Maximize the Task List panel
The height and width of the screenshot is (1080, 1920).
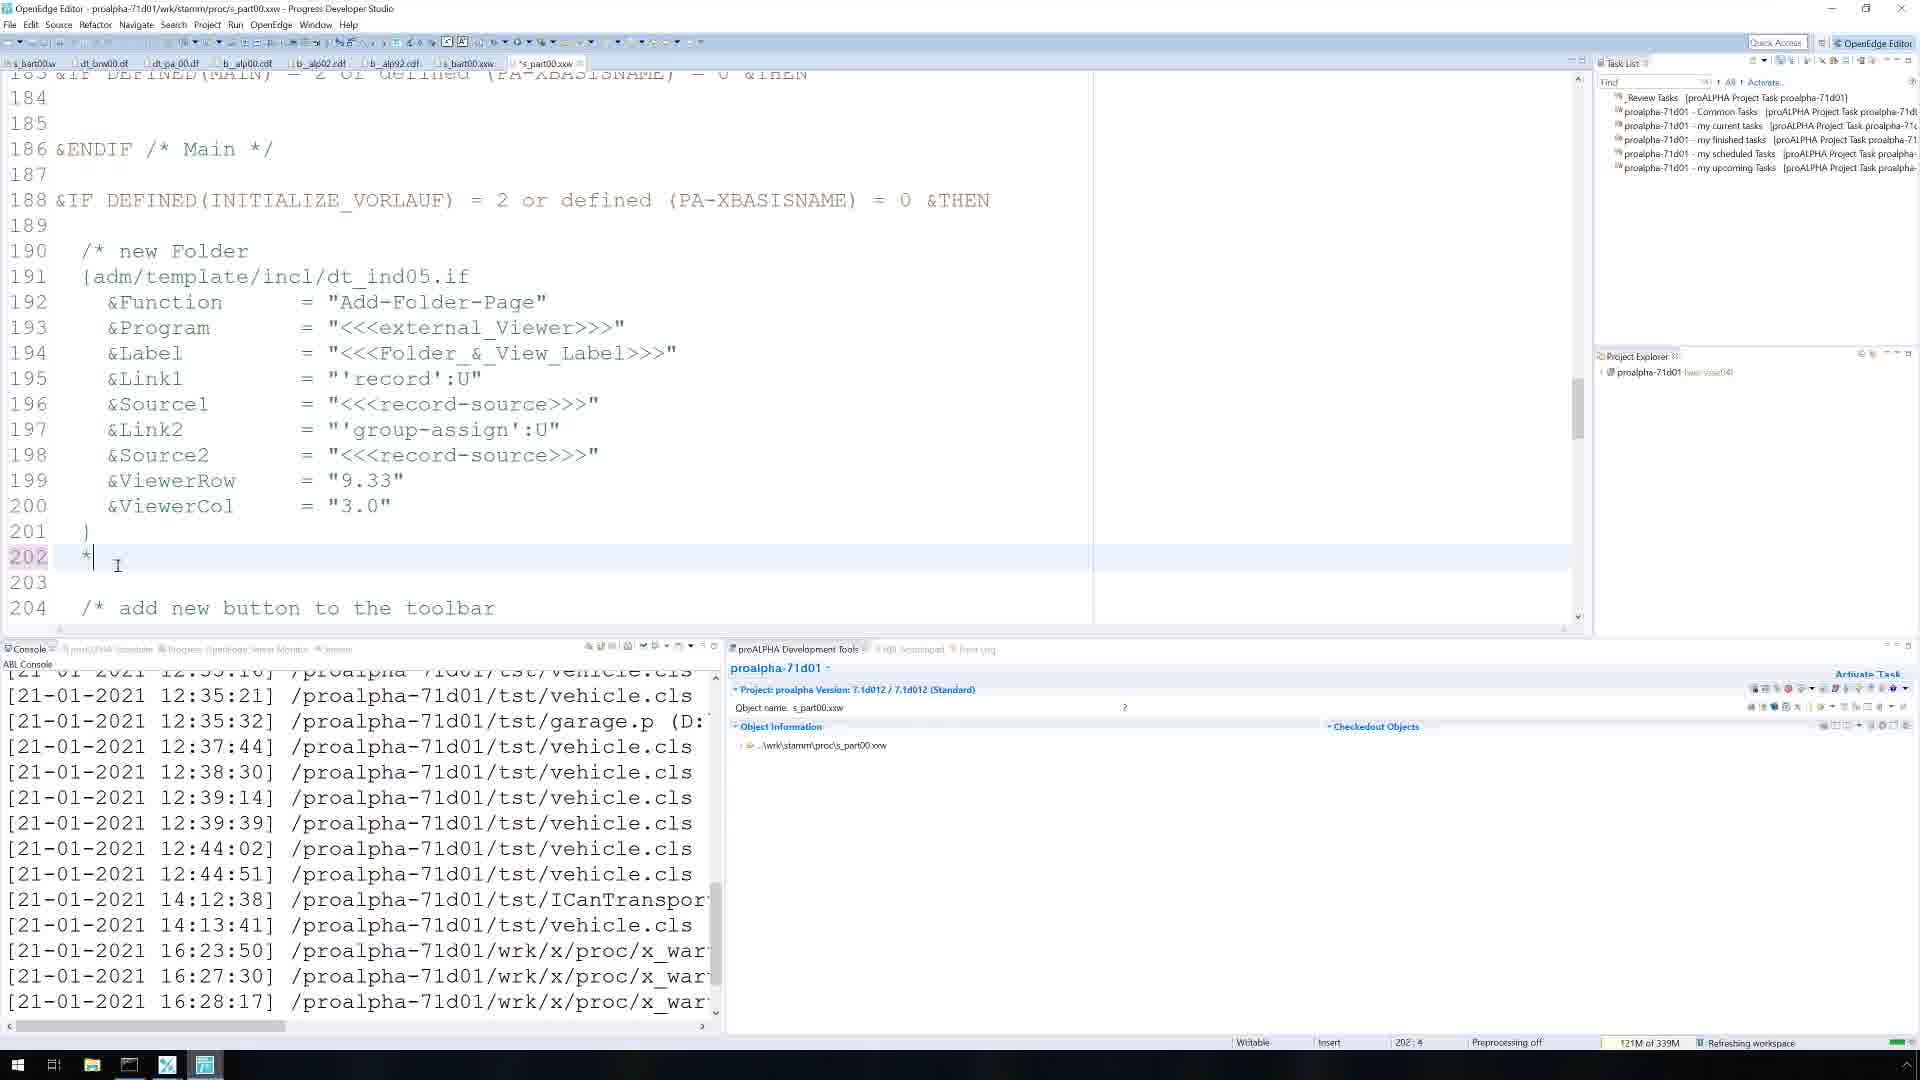point(1907,60)
